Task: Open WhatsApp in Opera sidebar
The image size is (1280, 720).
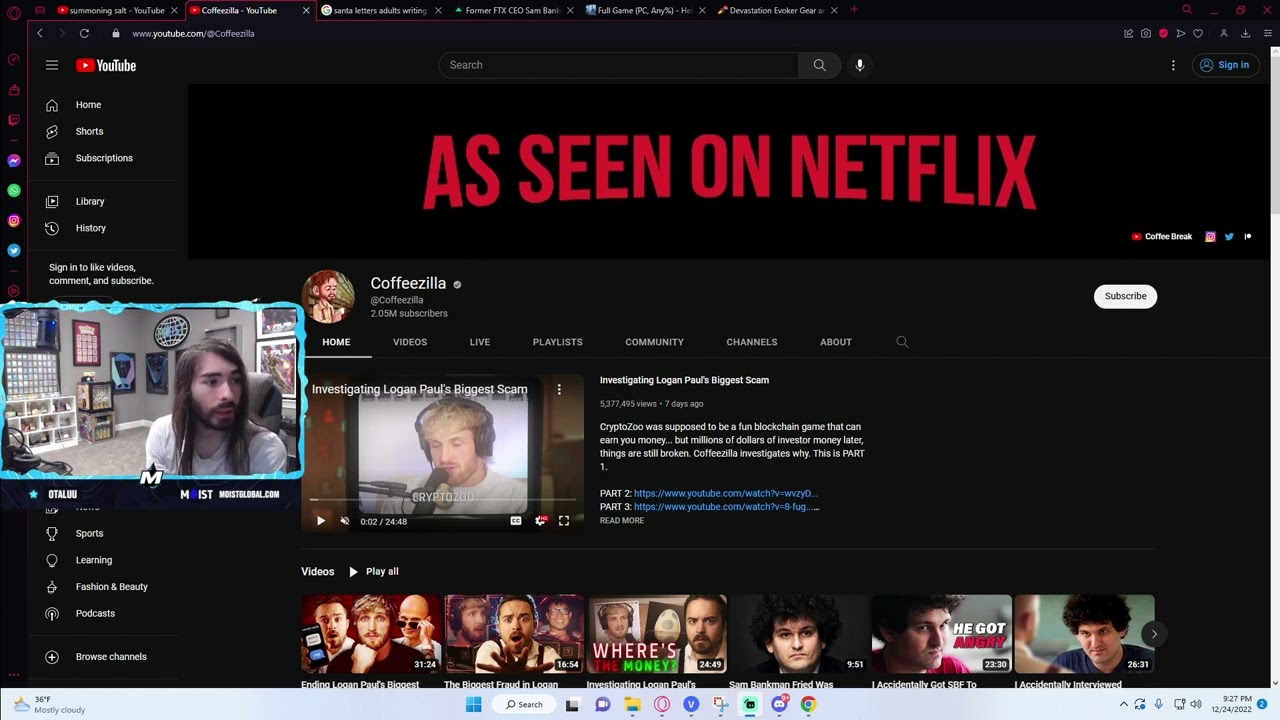Action: click(14, 190)
